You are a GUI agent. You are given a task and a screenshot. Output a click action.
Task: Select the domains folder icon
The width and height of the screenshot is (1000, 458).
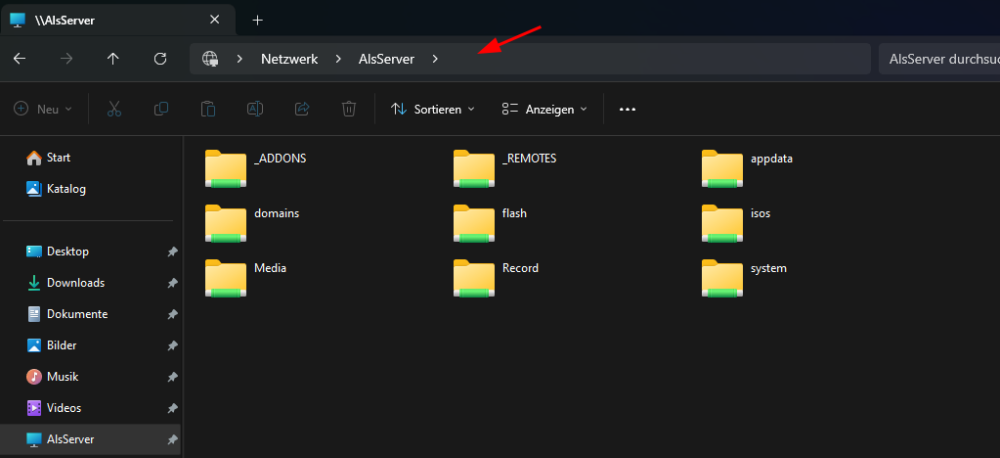coord(226,223)
